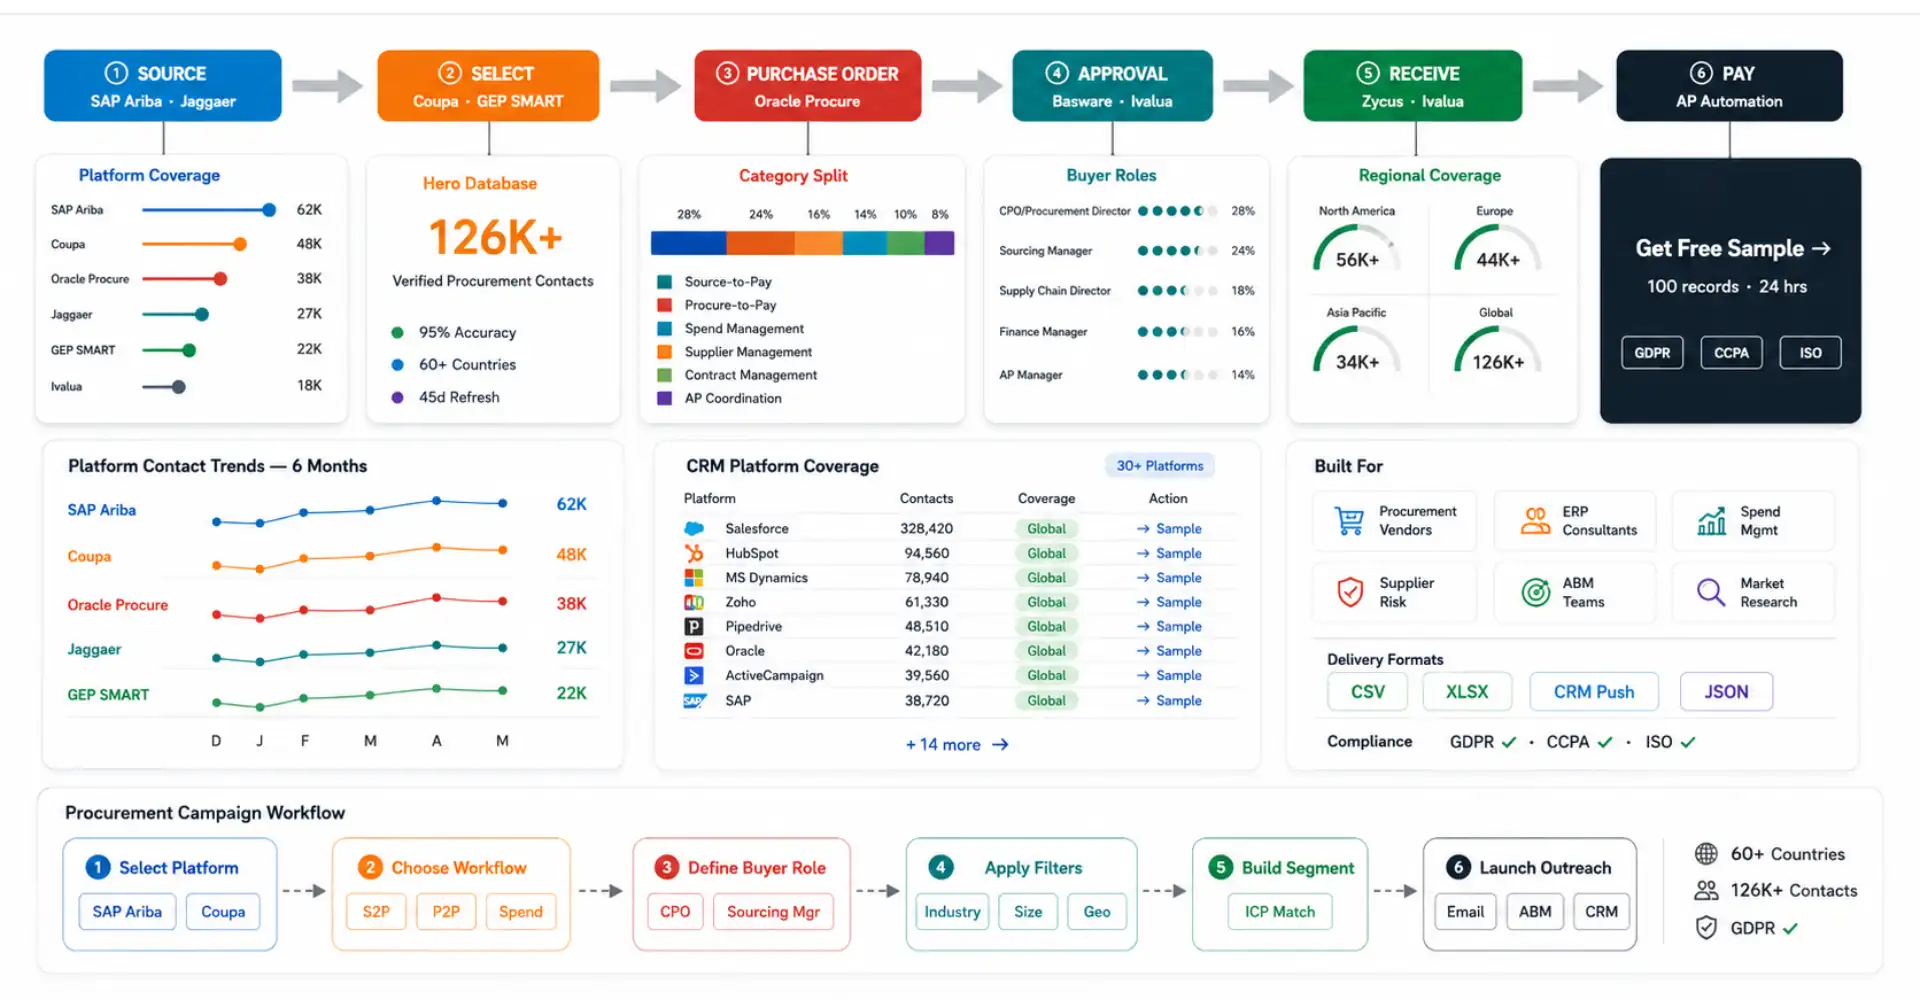The height and width of the screenshot is (1000, 1920).
Task: Open the Purchase Order stage block
Action: click(807, 86)
